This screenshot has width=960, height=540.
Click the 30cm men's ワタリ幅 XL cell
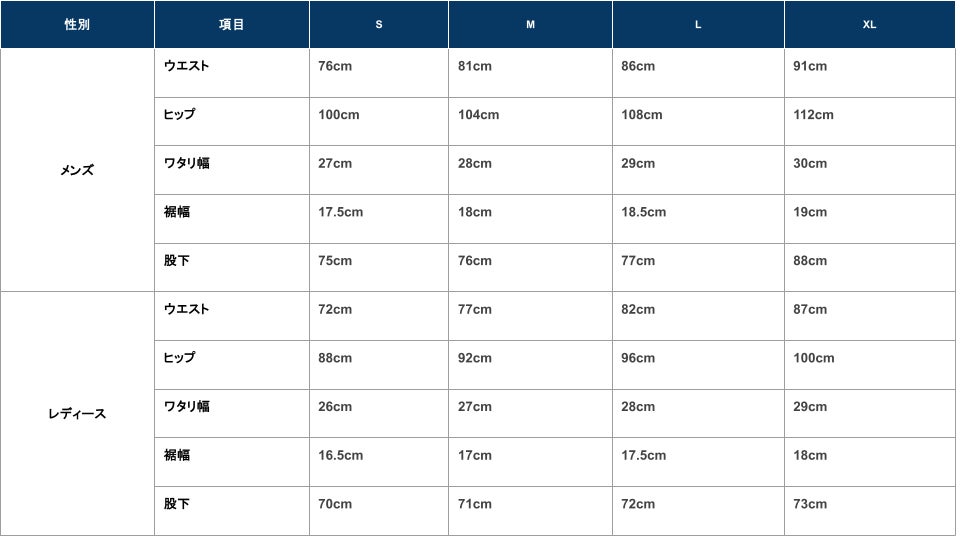point(810,163)
